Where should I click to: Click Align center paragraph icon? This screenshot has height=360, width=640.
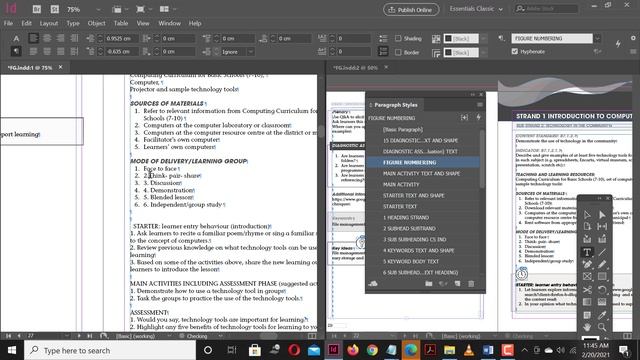(x=47, y=38)
